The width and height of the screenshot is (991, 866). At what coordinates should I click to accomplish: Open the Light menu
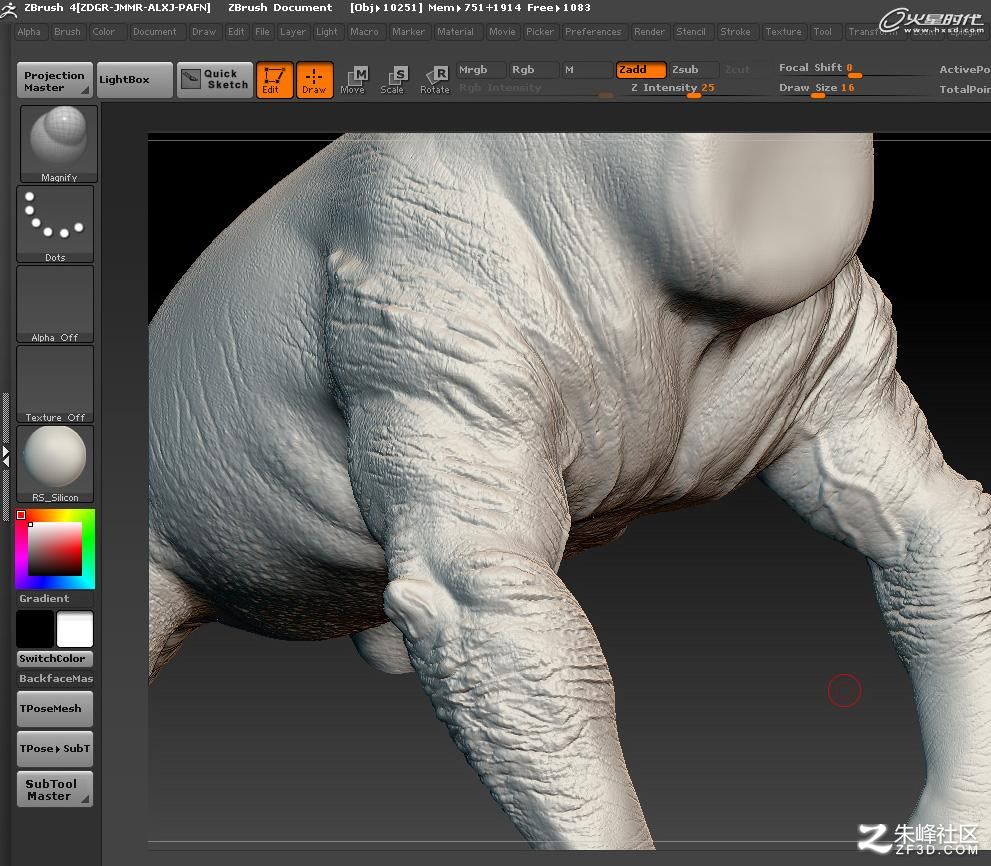[327, 32]
